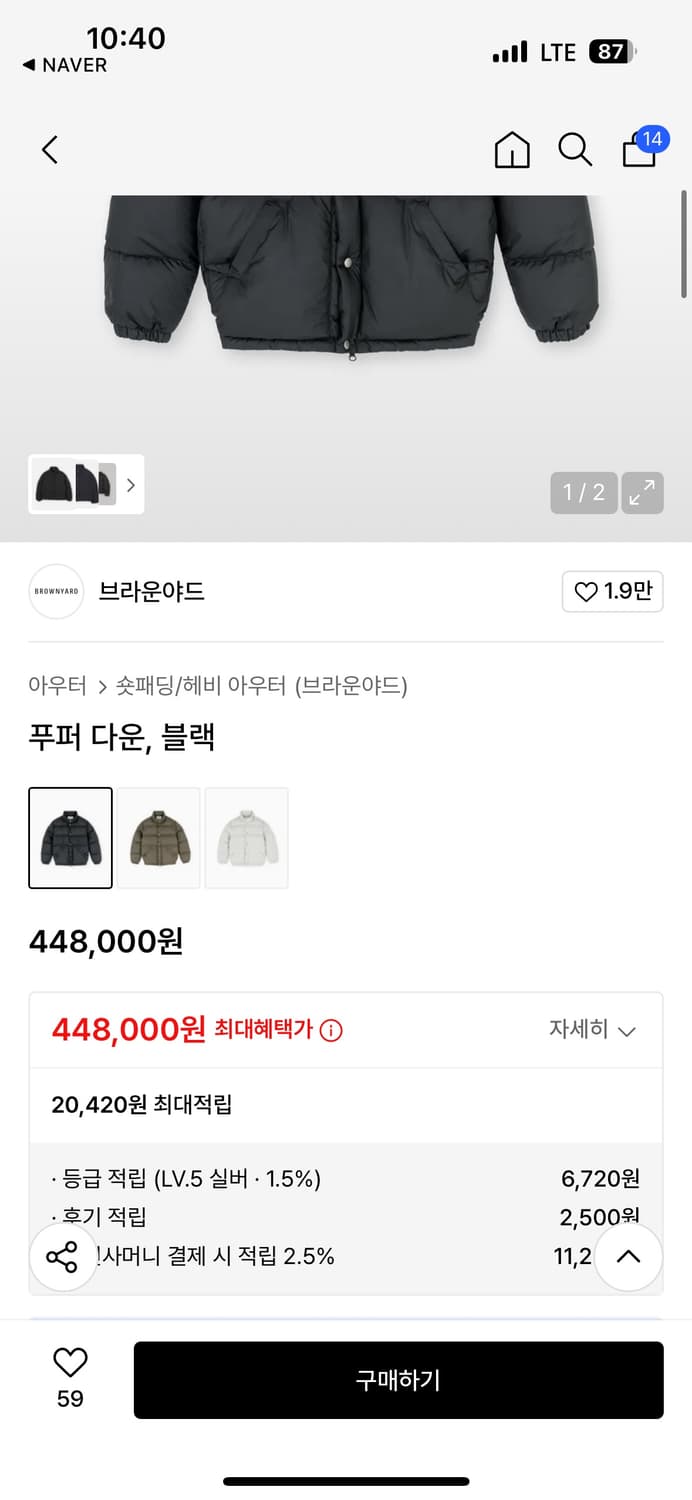692x1500 pixels.
Task: Tap the fullscreen expand icon on product image
Action: click(x=642, y=492)
